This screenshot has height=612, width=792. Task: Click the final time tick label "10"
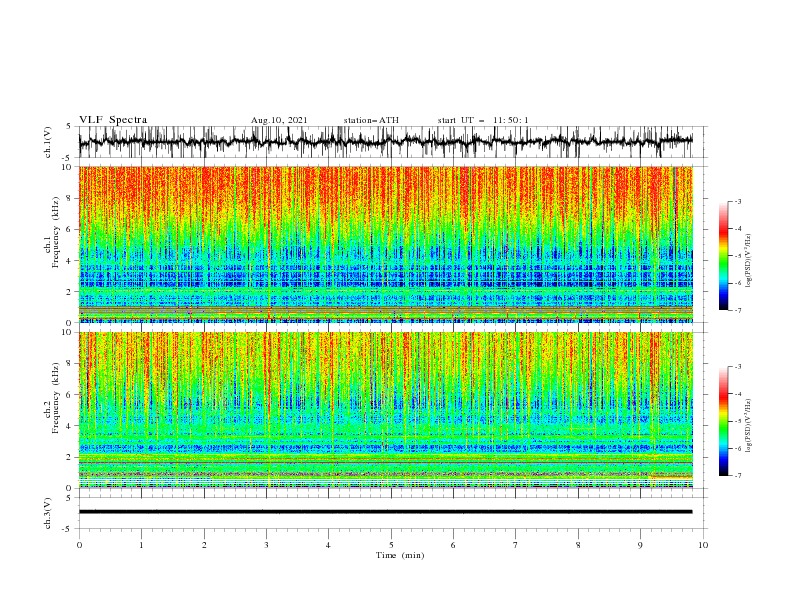click(703, 545)
